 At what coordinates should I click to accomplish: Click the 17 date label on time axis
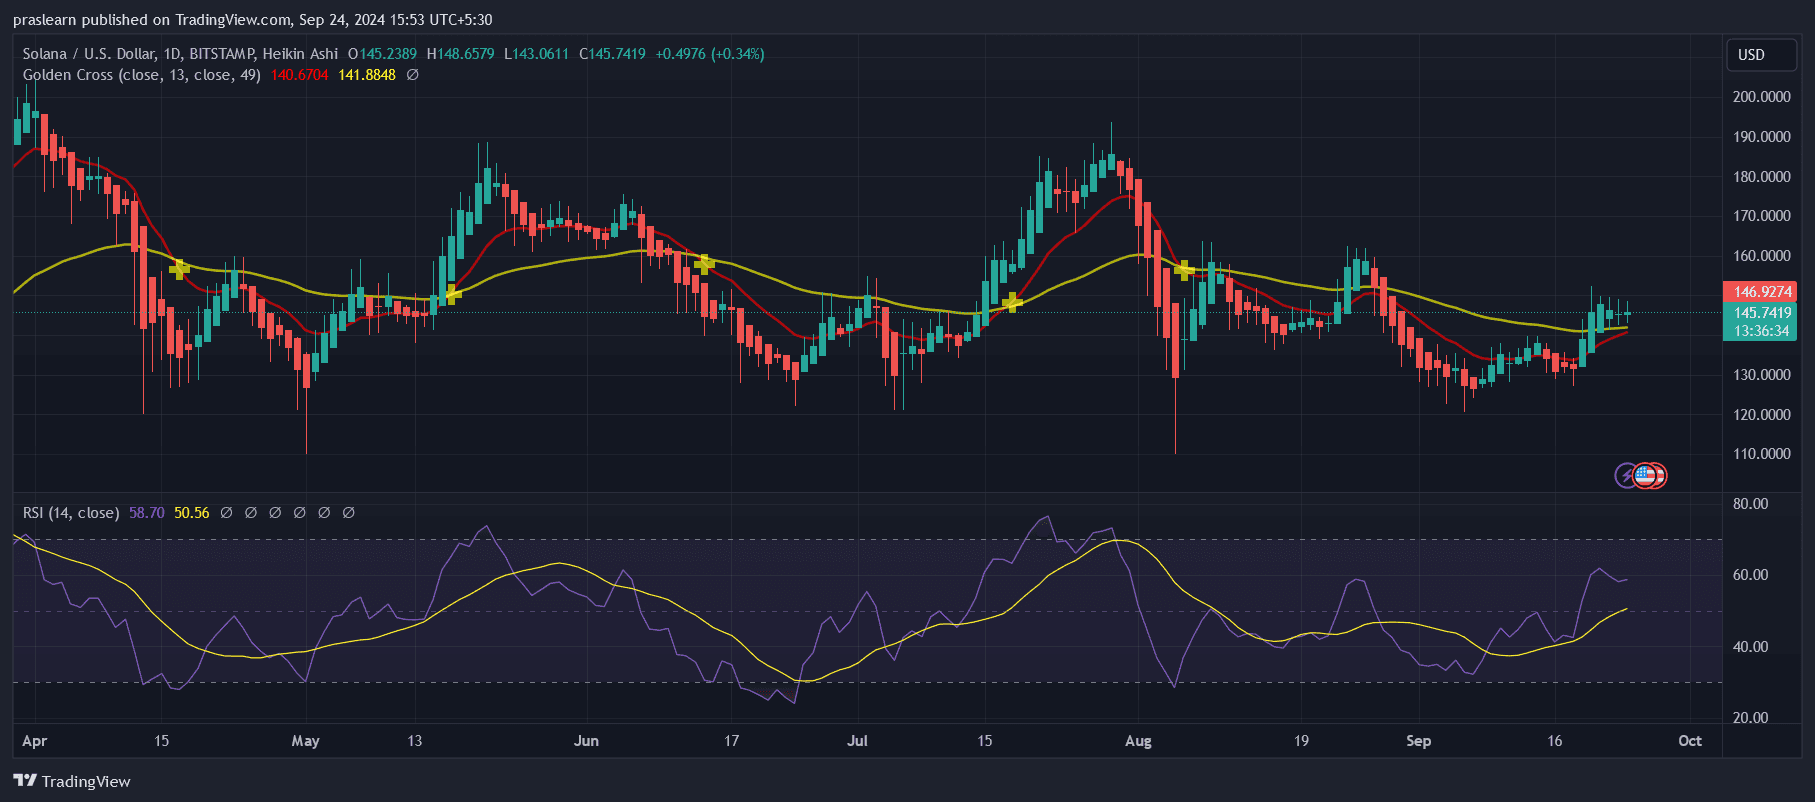pos(731,741)
